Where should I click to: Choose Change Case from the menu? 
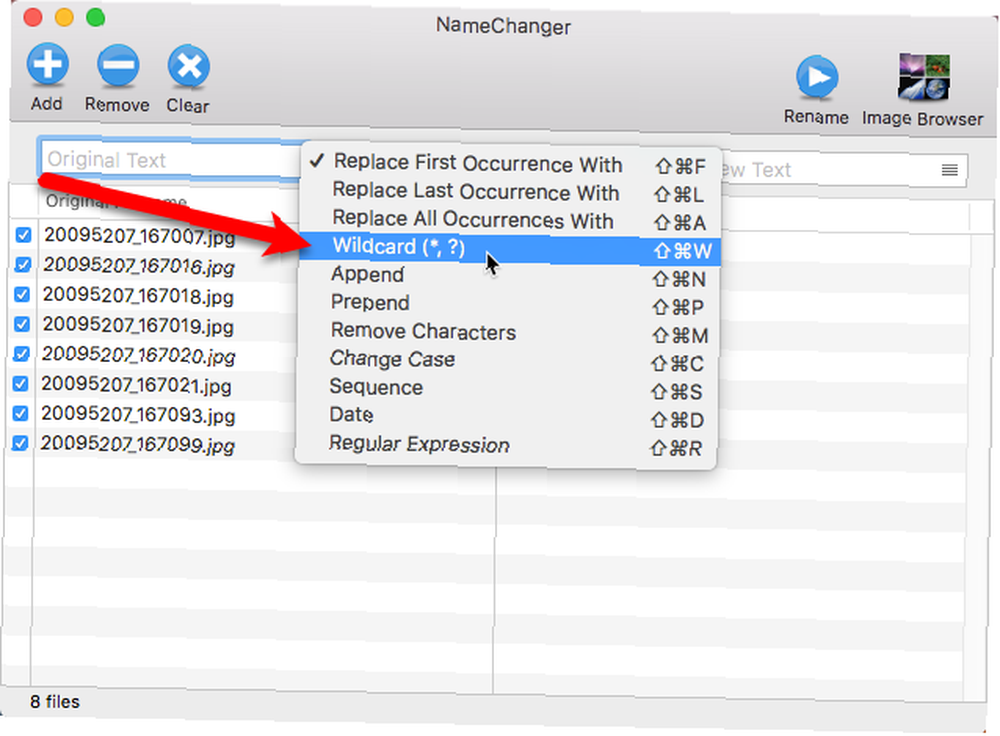(x=507, y=360)
